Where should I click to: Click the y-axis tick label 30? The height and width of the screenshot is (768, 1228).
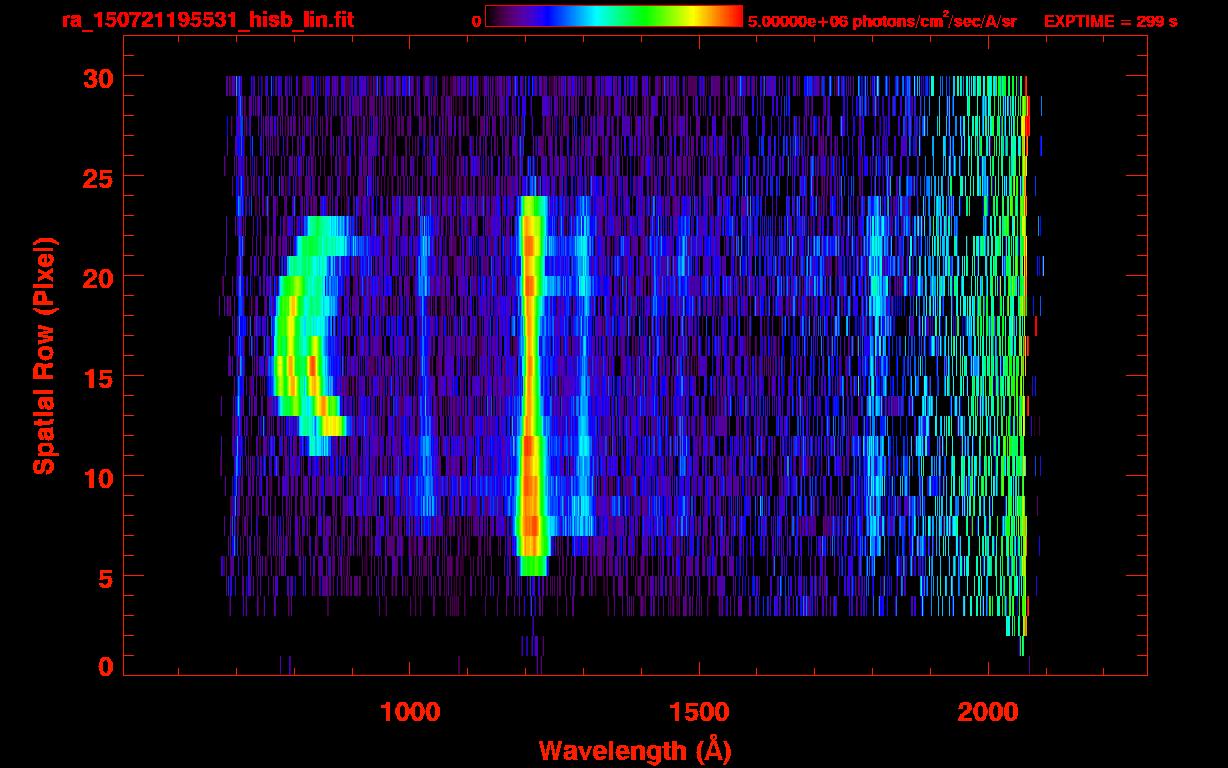[97, 77]
